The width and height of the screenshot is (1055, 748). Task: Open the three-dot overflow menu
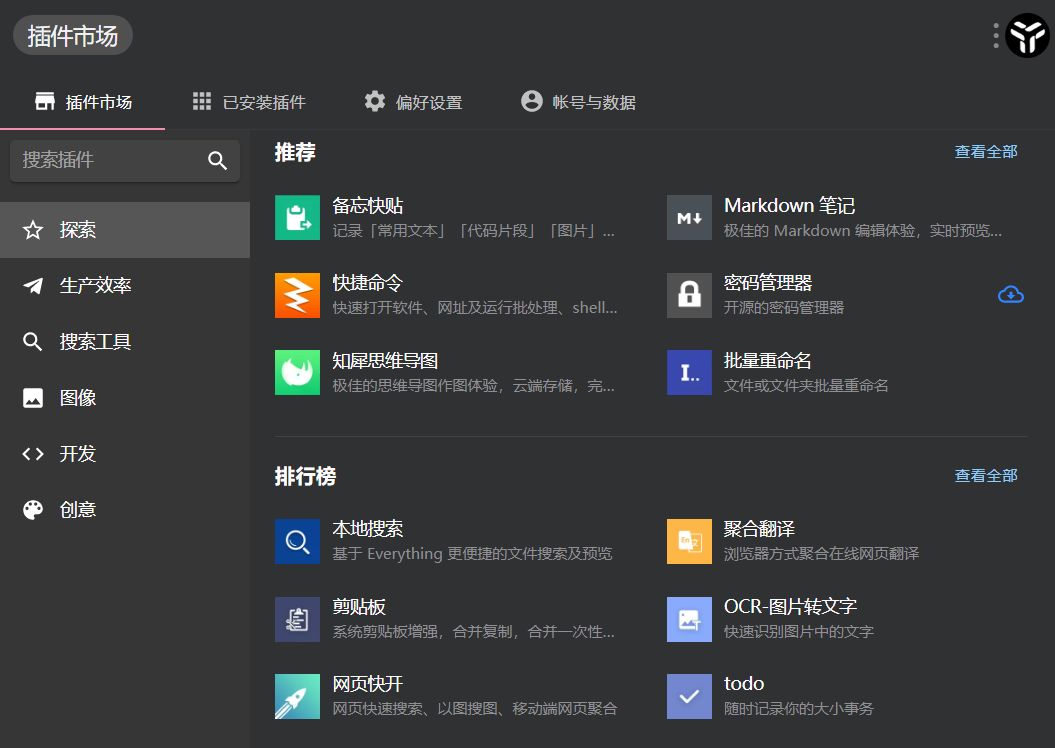point(996,35)
